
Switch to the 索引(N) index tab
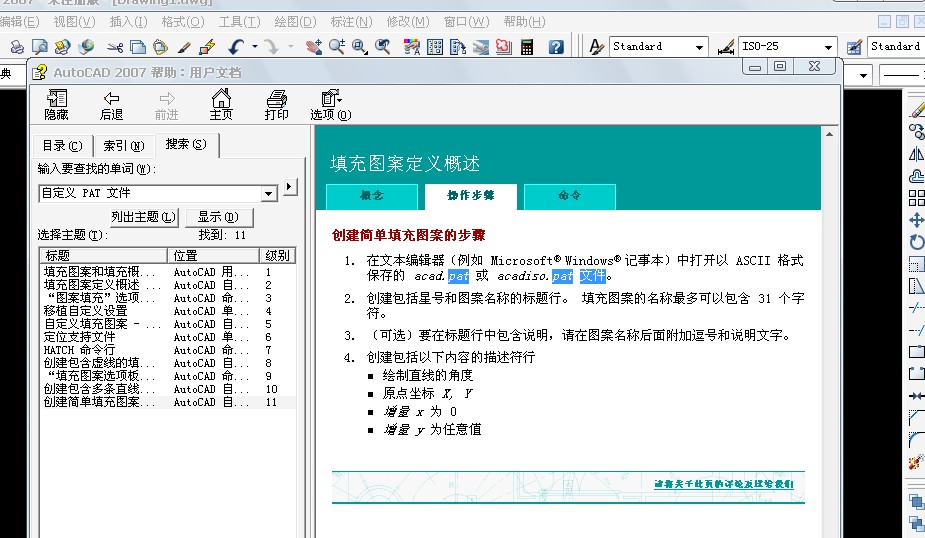[123, 146]
